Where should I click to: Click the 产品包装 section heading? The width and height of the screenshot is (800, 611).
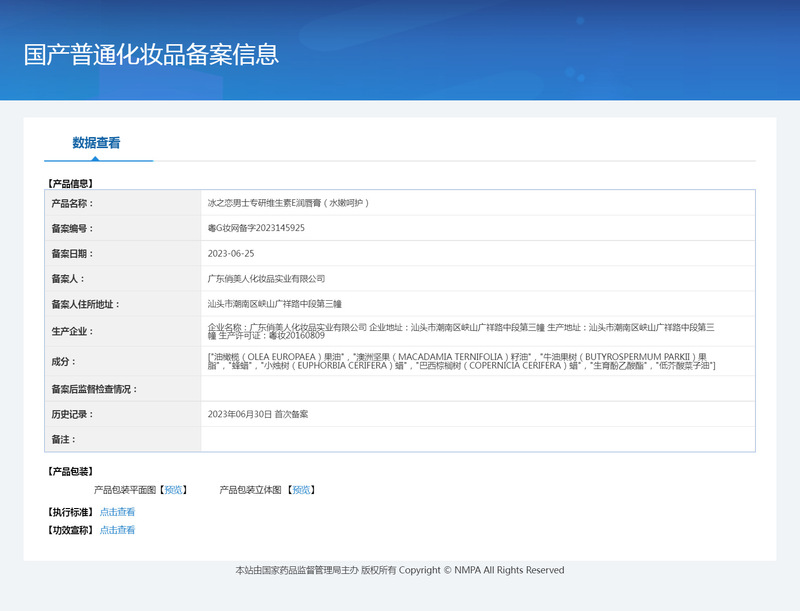(70, 472)
